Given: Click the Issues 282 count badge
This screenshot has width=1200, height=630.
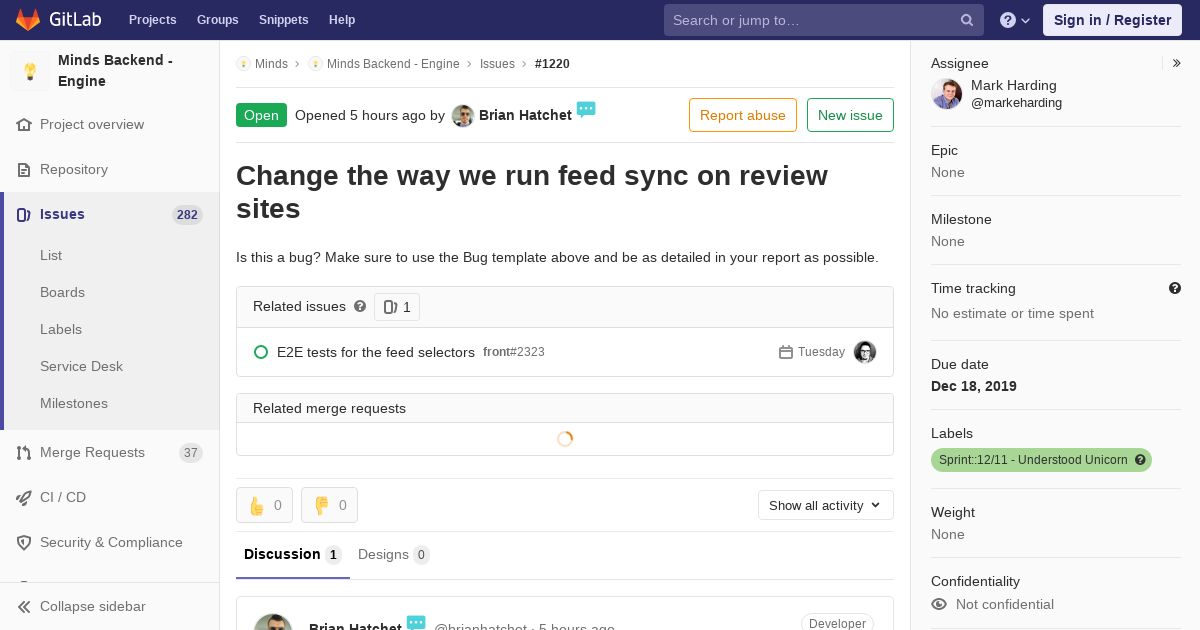Looking at the screenshot, I should 187,215.
